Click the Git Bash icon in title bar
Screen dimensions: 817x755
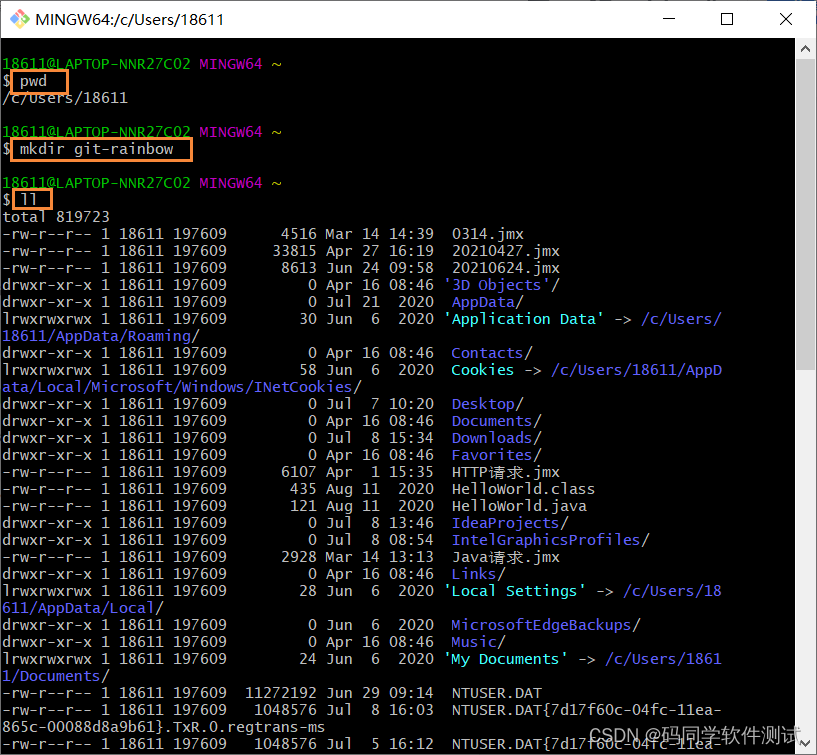pos(20,19)
